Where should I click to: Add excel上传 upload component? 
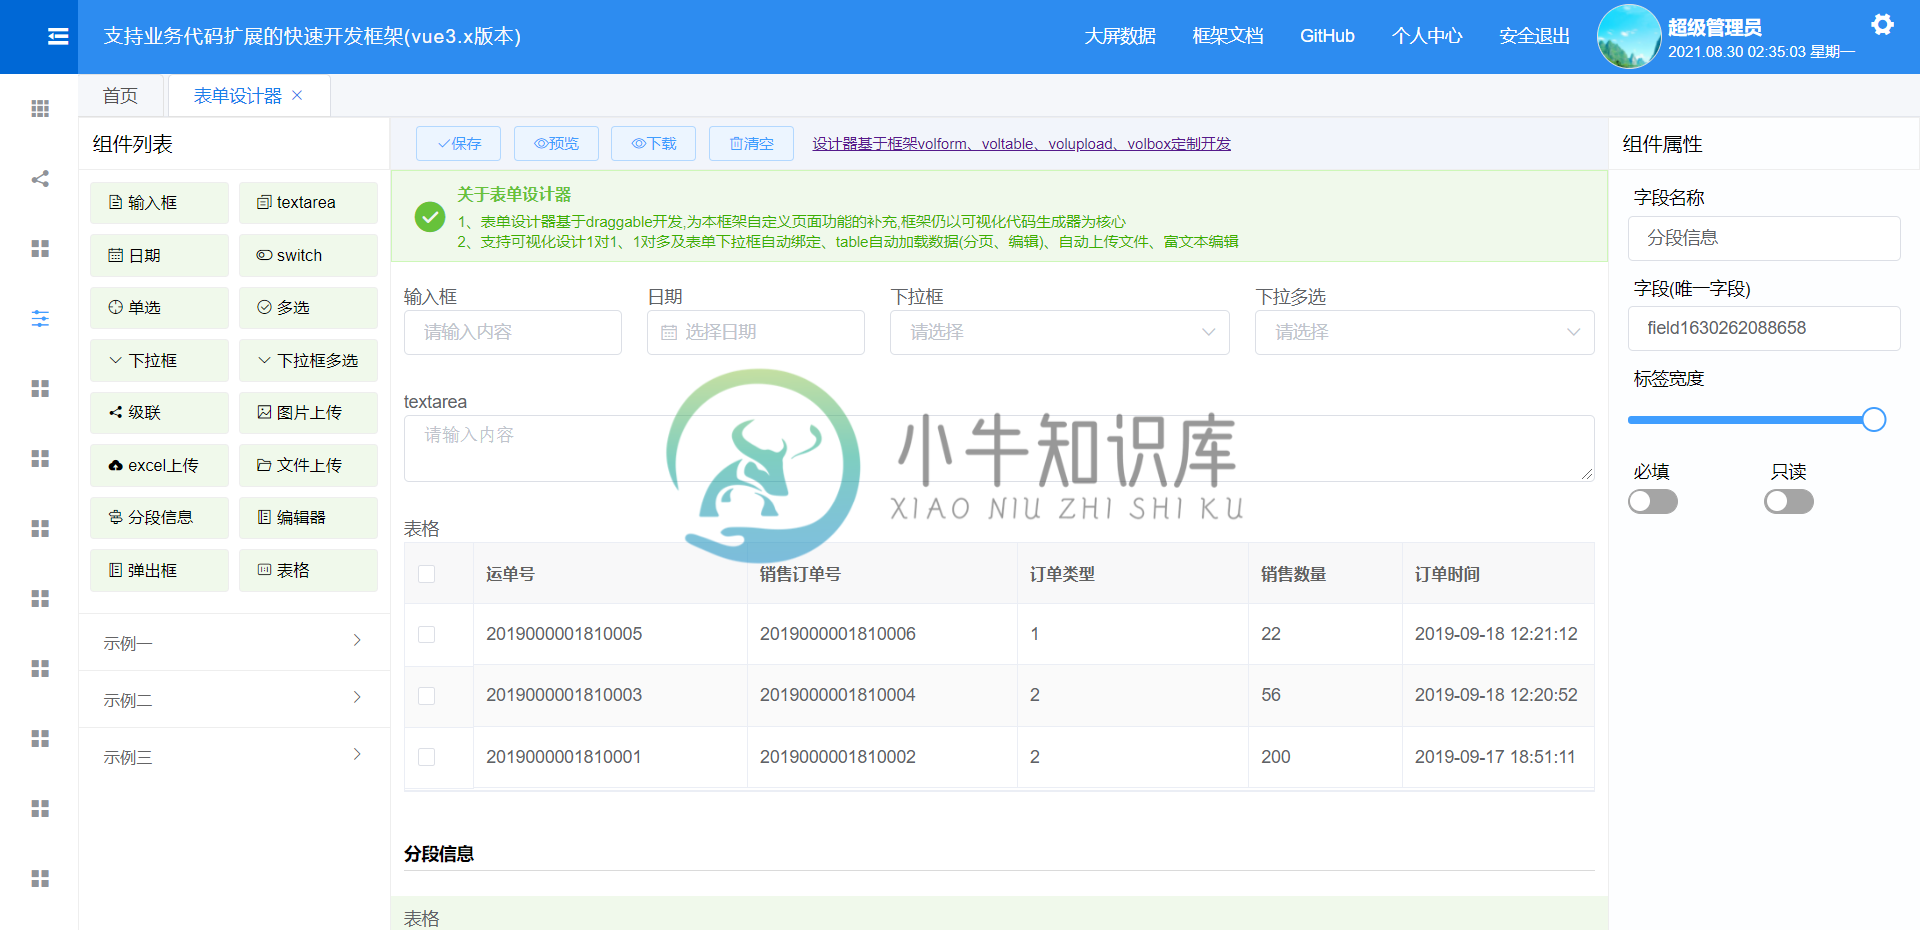pyautogui.click(x=159, y=466)
